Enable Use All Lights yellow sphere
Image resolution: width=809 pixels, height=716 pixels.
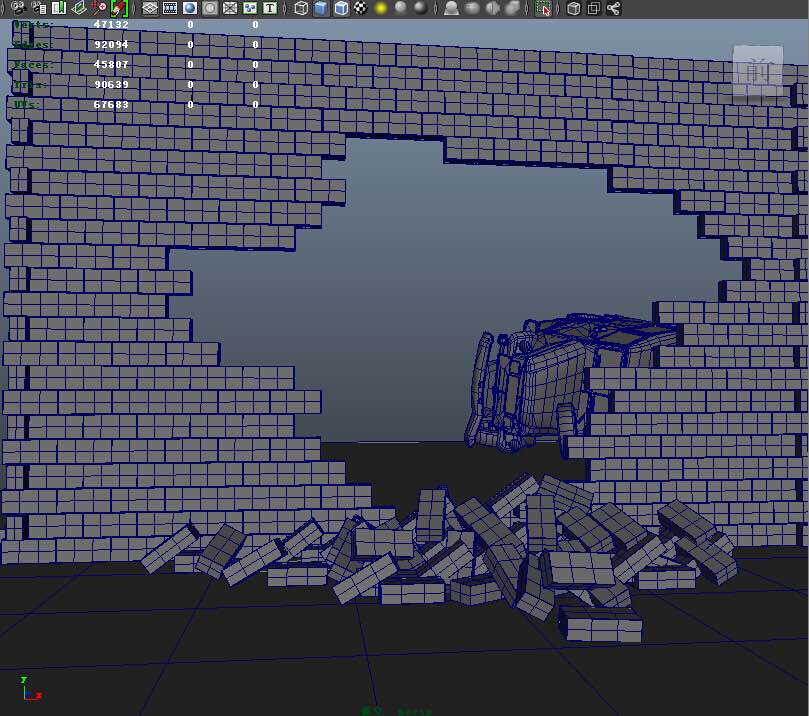click(381, 8)
